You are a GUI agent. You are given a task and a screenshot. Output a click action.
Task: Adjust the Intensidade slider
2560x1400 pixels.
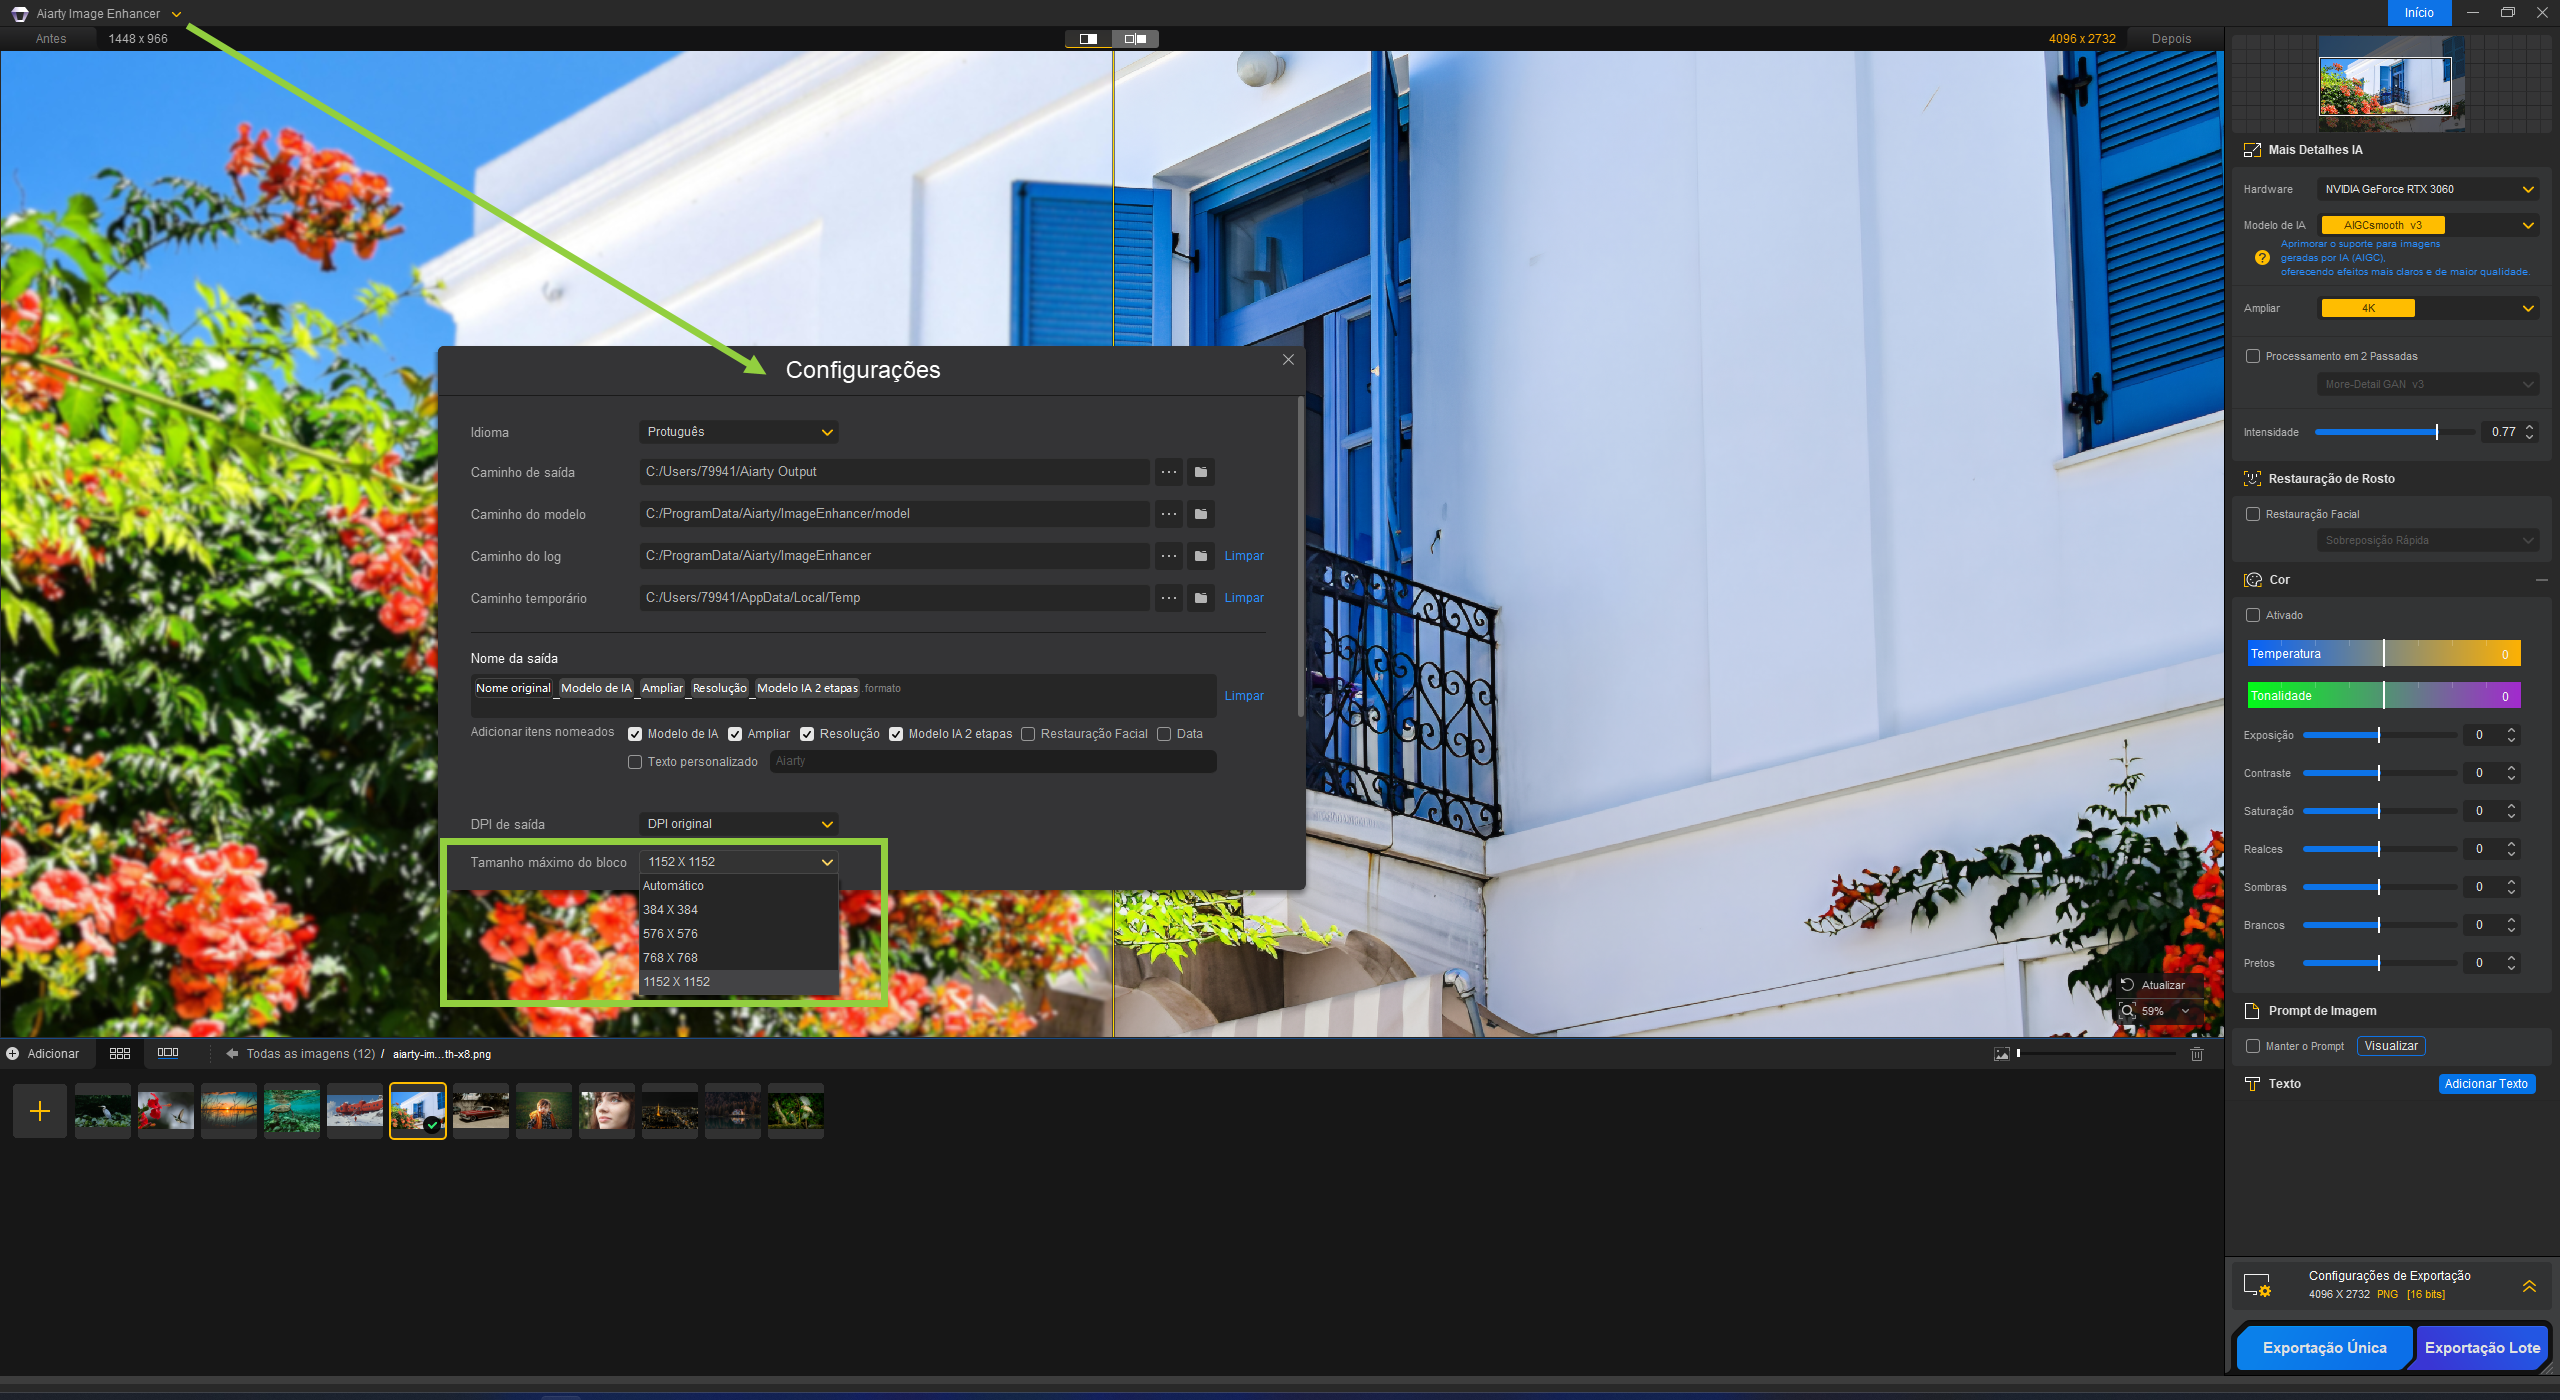click(x=2436, y=432)
